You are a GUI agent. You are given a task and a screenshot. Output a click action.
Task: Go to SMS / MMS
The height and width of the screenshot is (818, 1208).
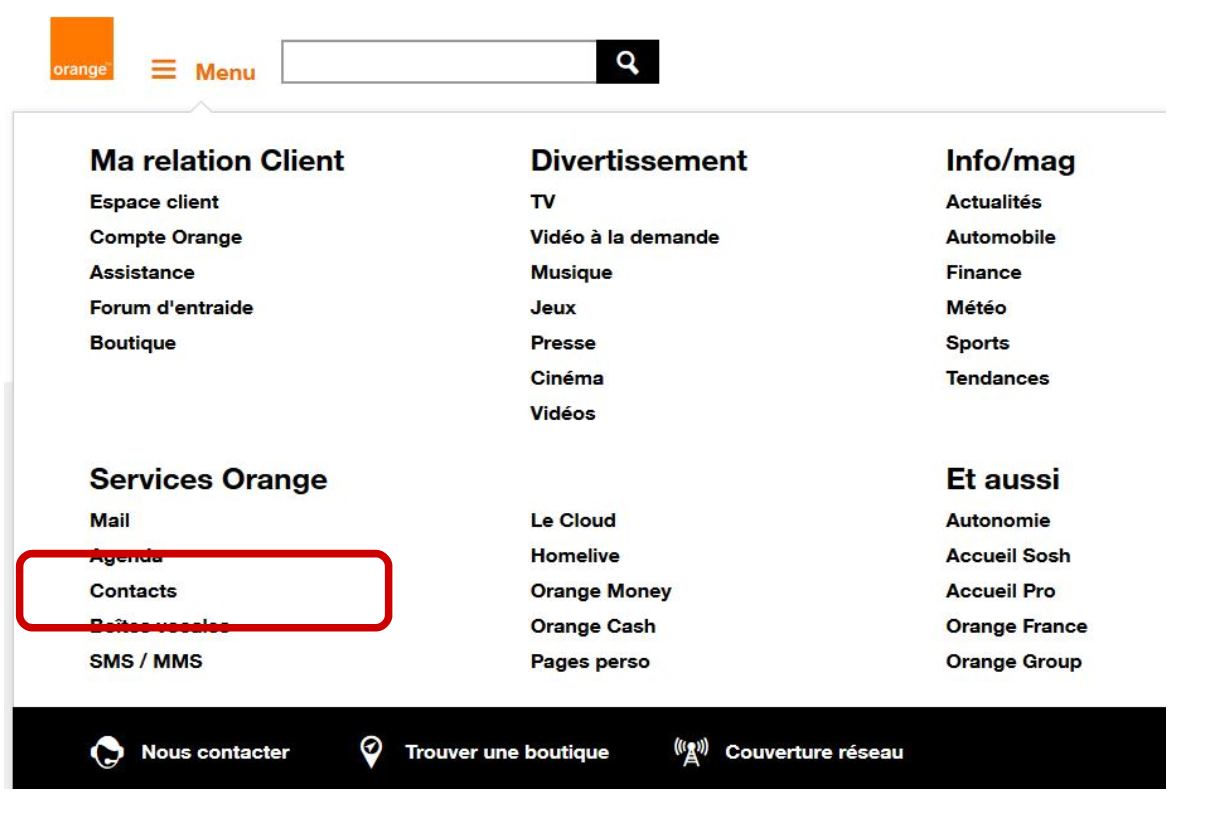[x=146, y=661]
